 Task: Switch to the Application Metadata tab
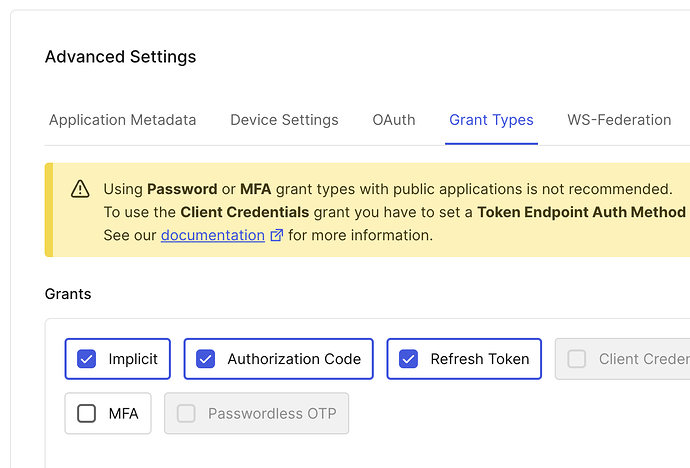(122, 120)
